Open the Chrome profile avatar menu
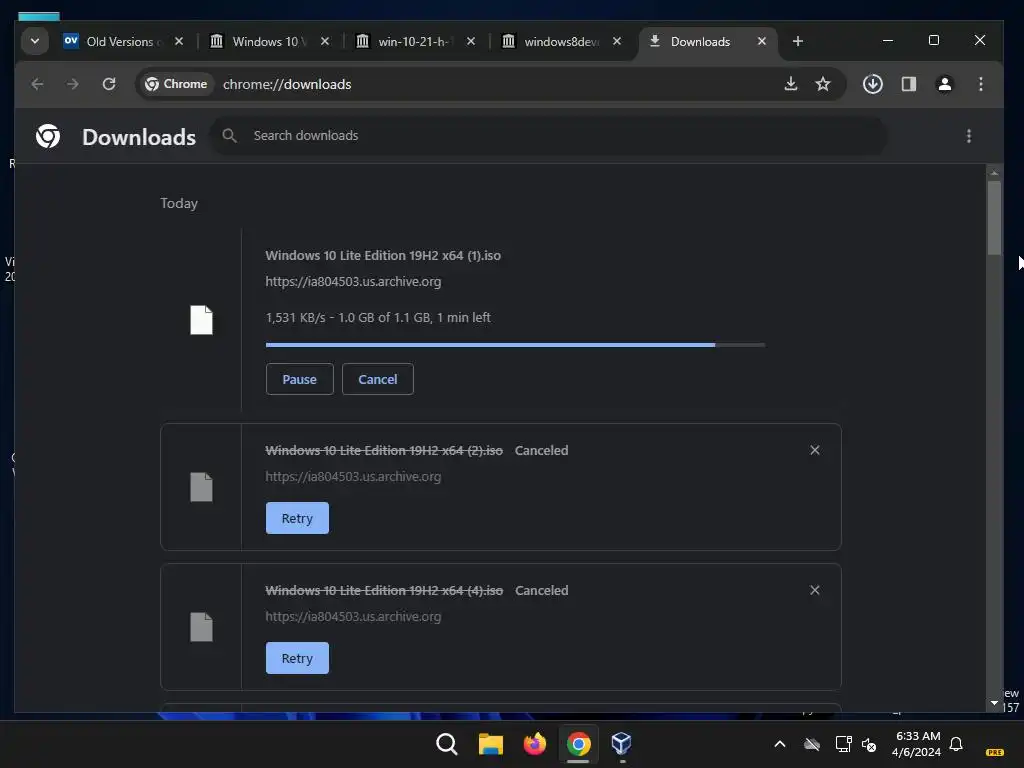1024x768 pixels. click(x=944, y=84)
